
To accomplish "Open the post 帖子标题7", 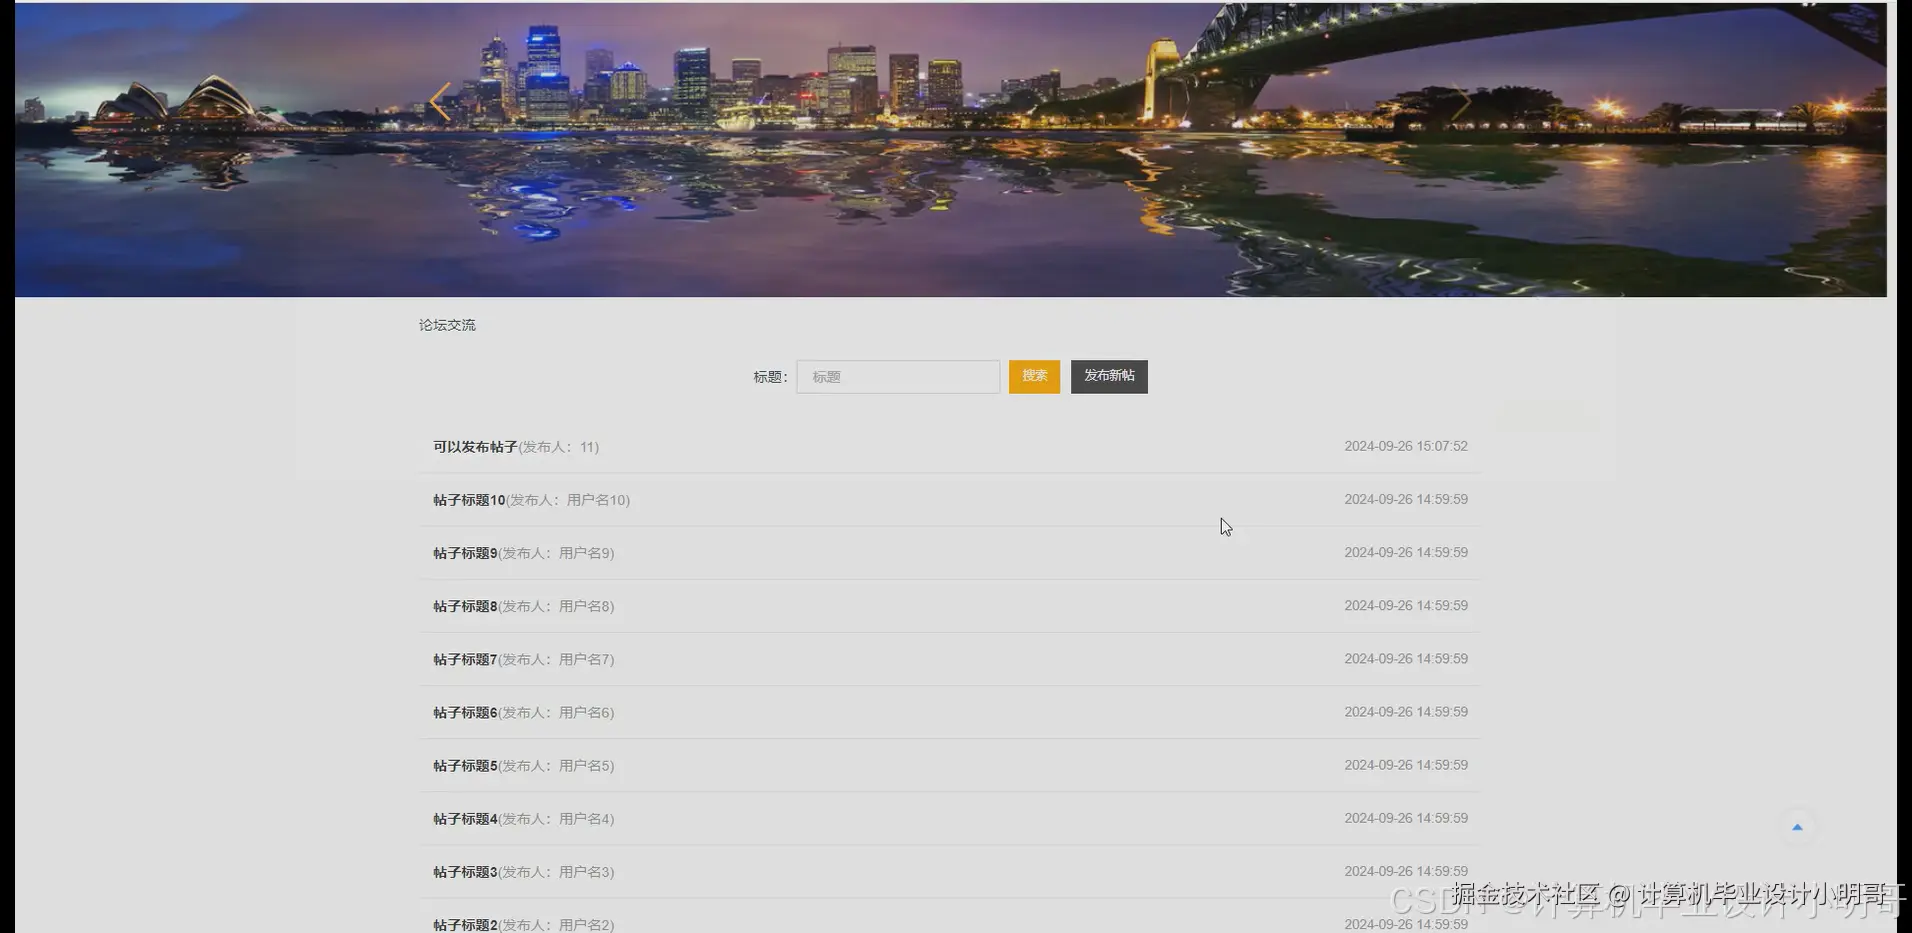I will [464, 659].
